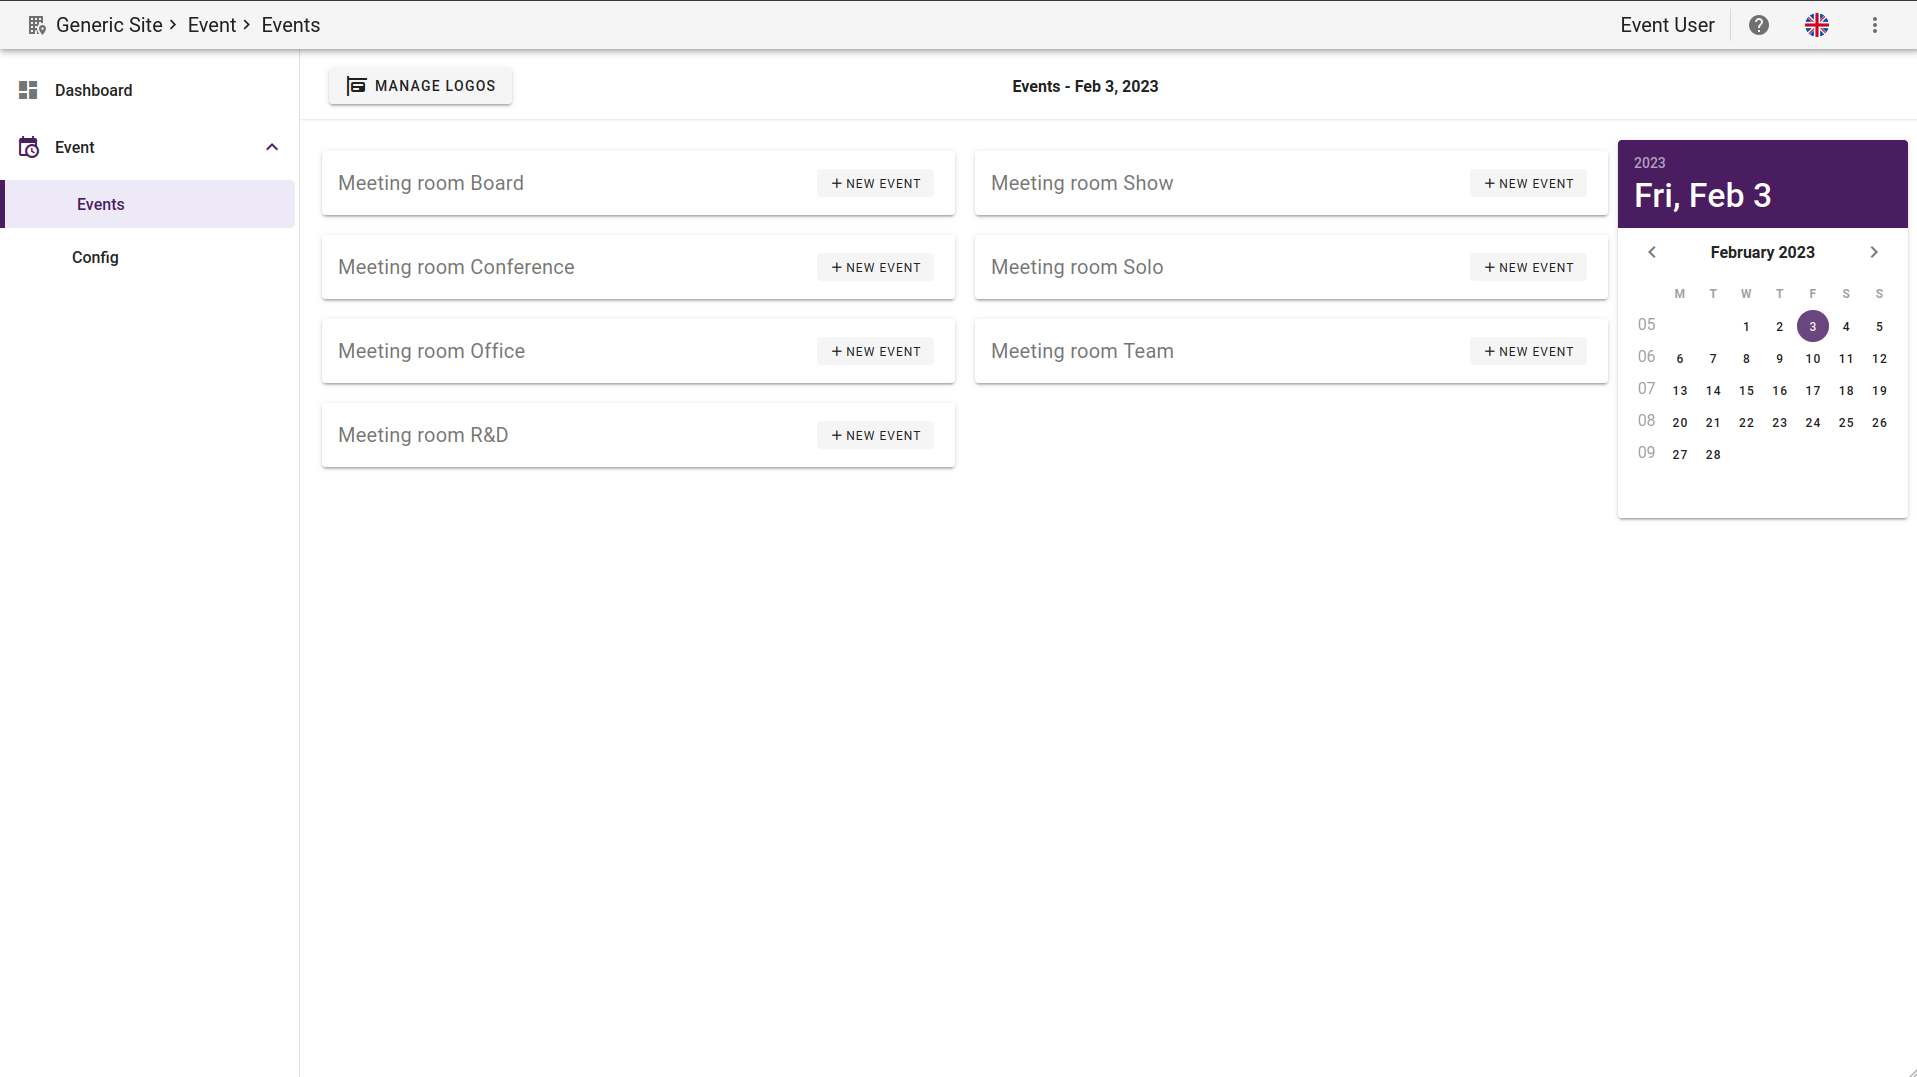Add new event for Meeting room Conference
Screen dimensions: 1917x1077
tap(875, 267)
